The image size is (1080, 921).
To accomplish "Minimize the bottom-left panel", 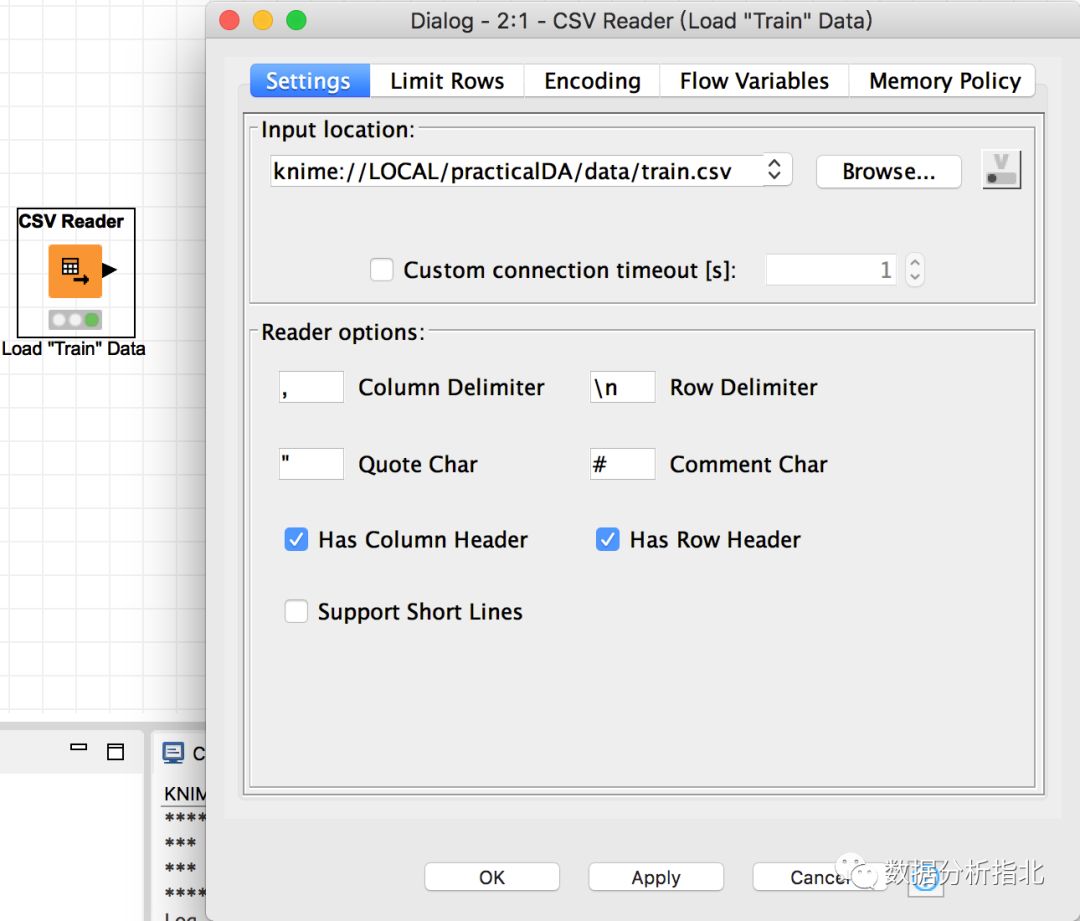I will click(x=79, y=747).
